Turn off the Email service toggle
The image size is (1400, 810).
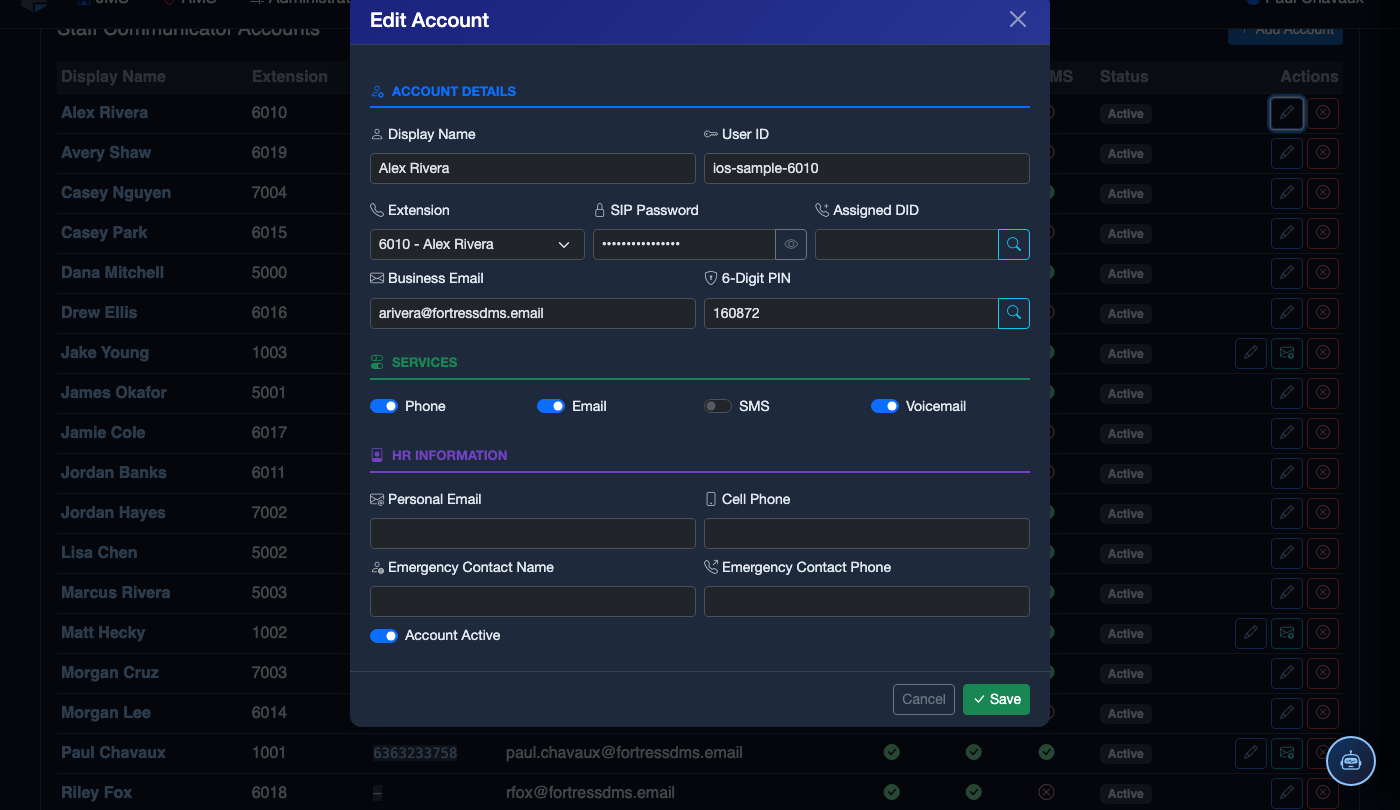click(x=551, y=406)
